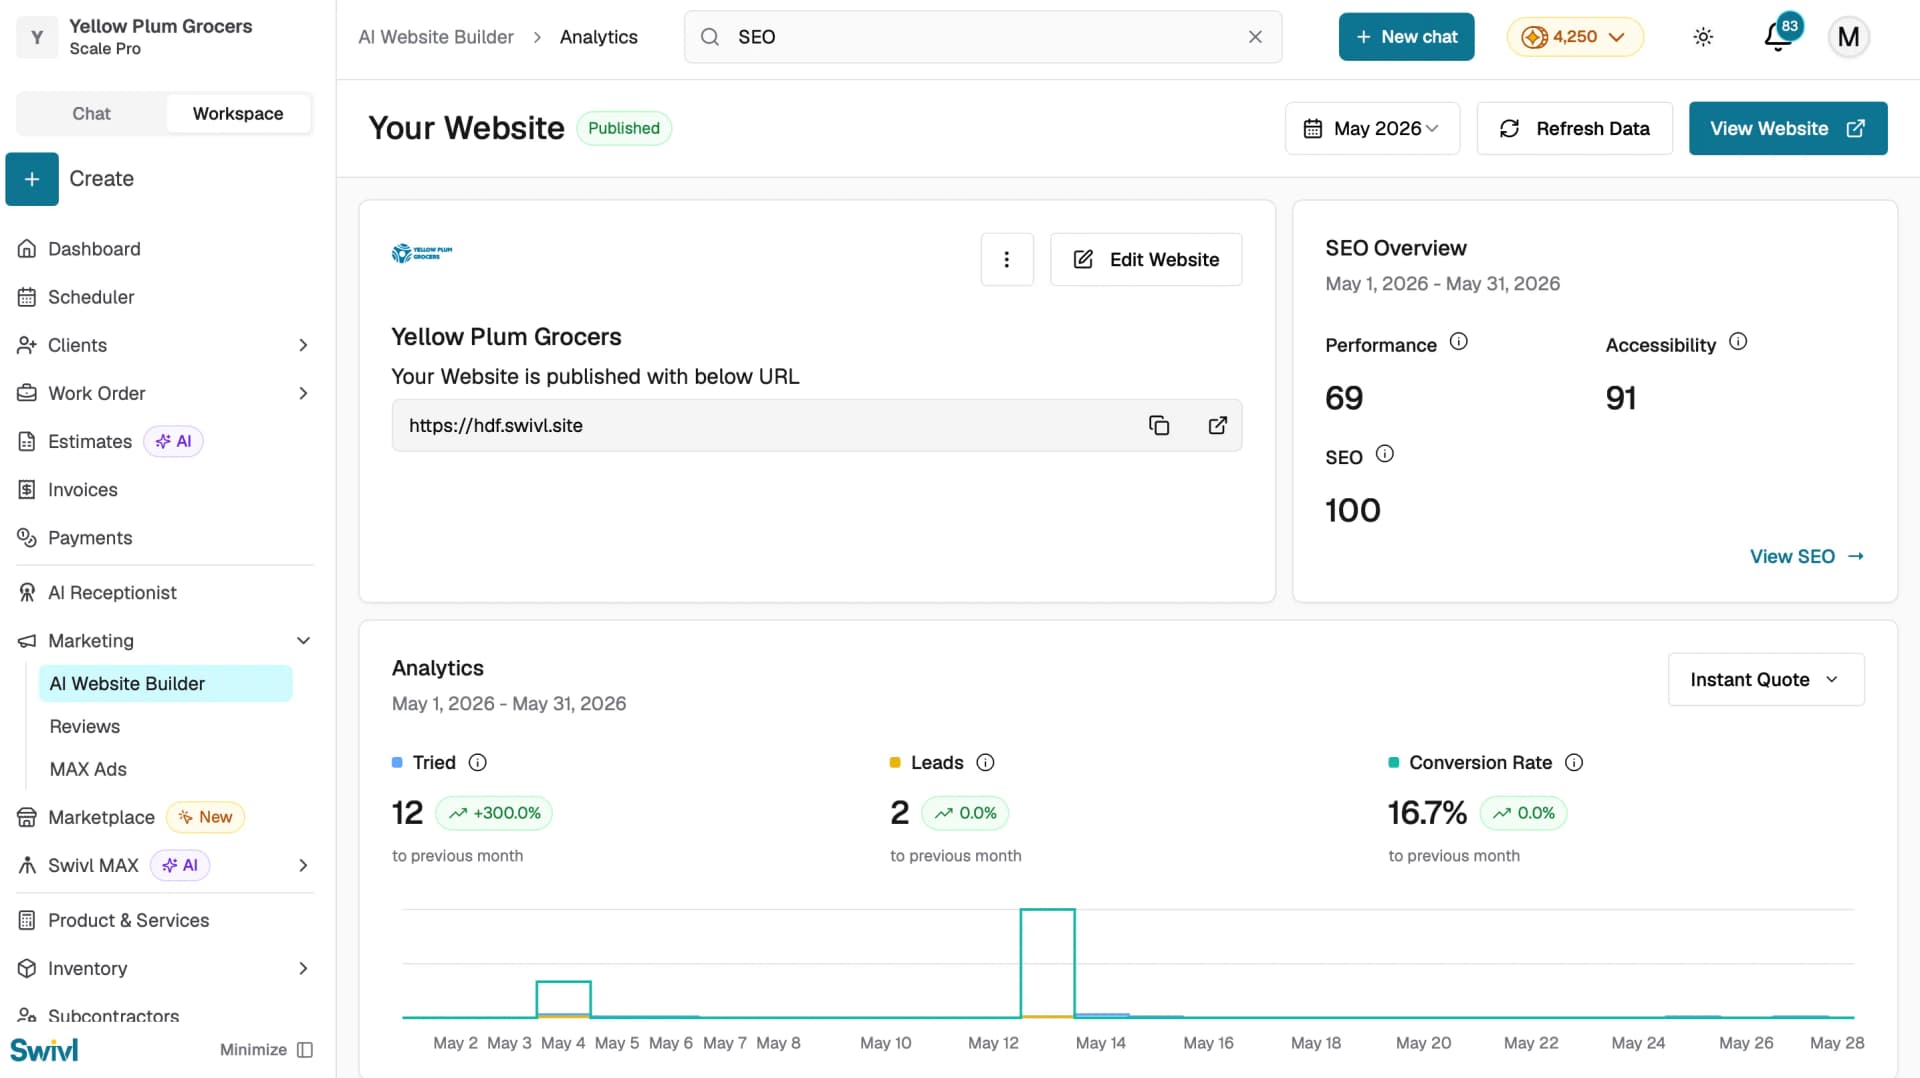Open Marketplace from the sidebar
Viewport: 1920px width, 1078px height.
101,818
